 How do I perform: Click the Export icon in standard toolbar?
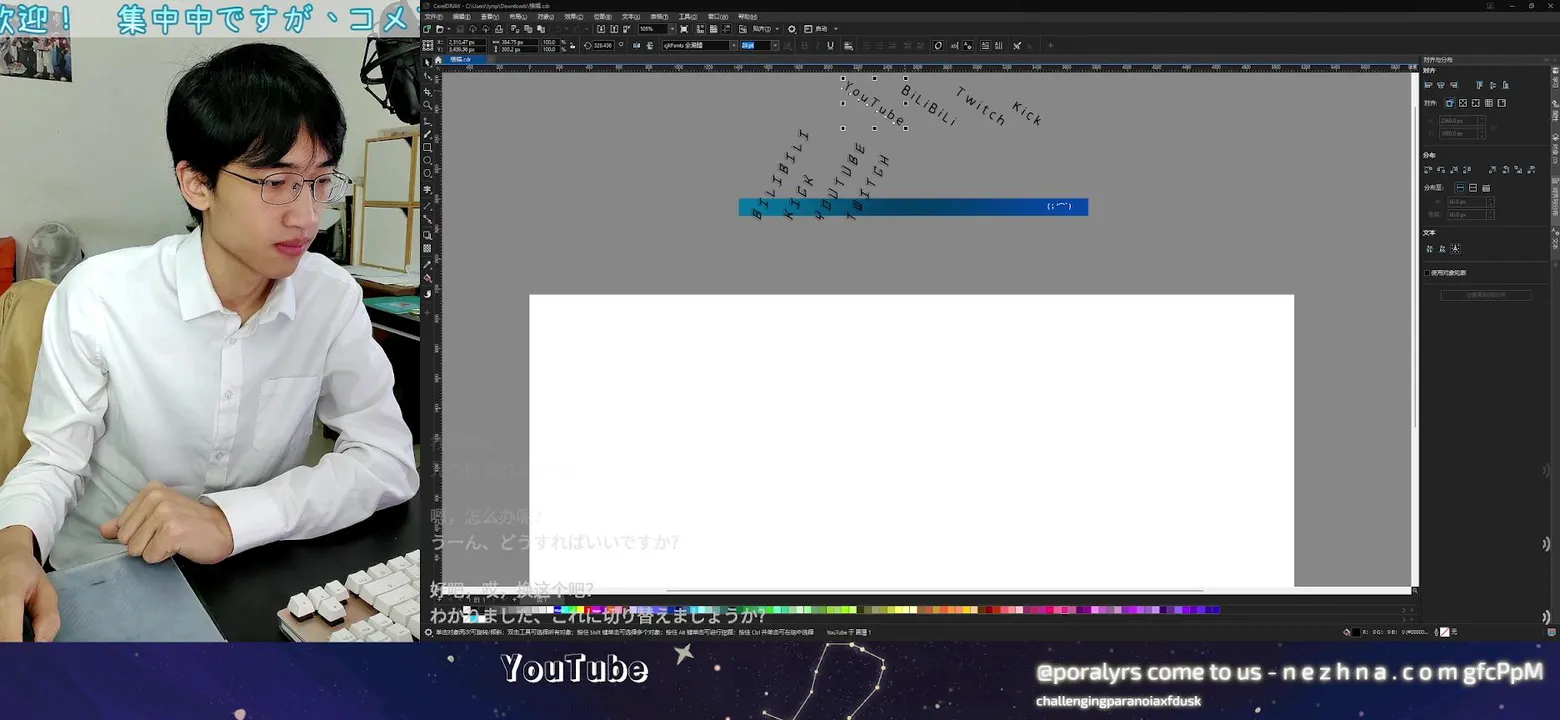[614, 29]
